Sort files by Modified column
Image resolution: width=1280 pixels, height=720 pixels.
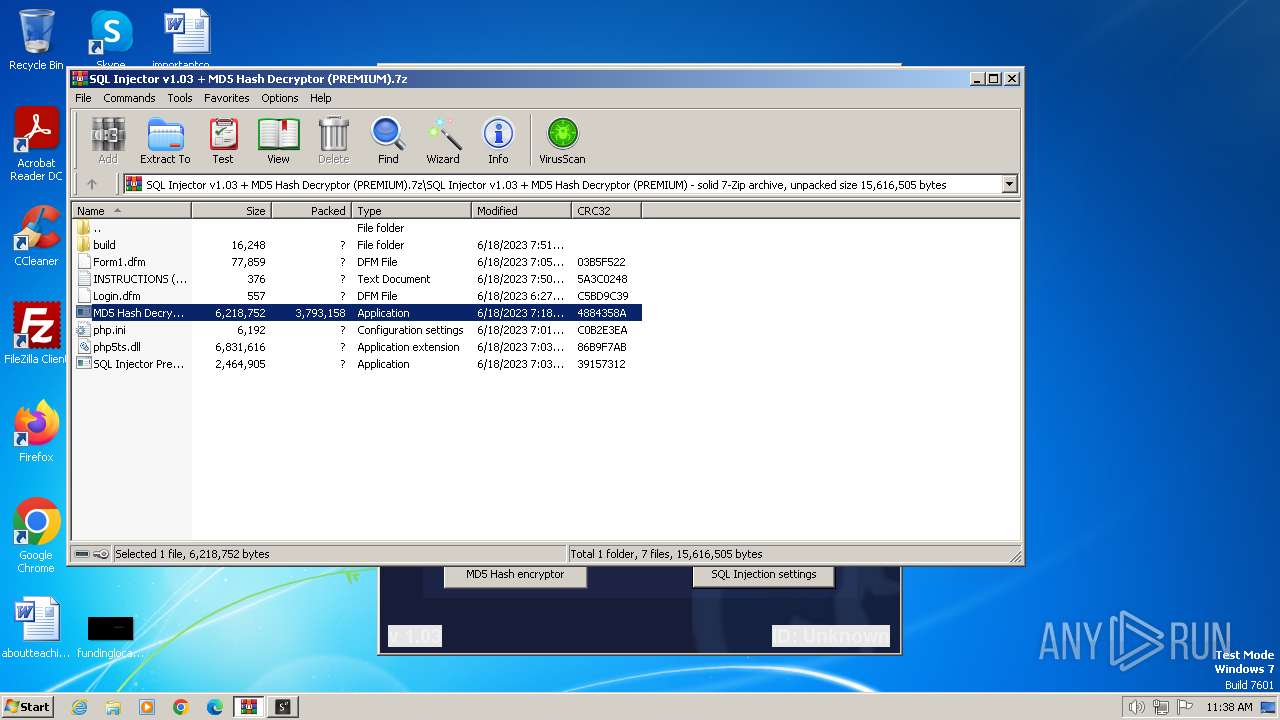(521, 211)
